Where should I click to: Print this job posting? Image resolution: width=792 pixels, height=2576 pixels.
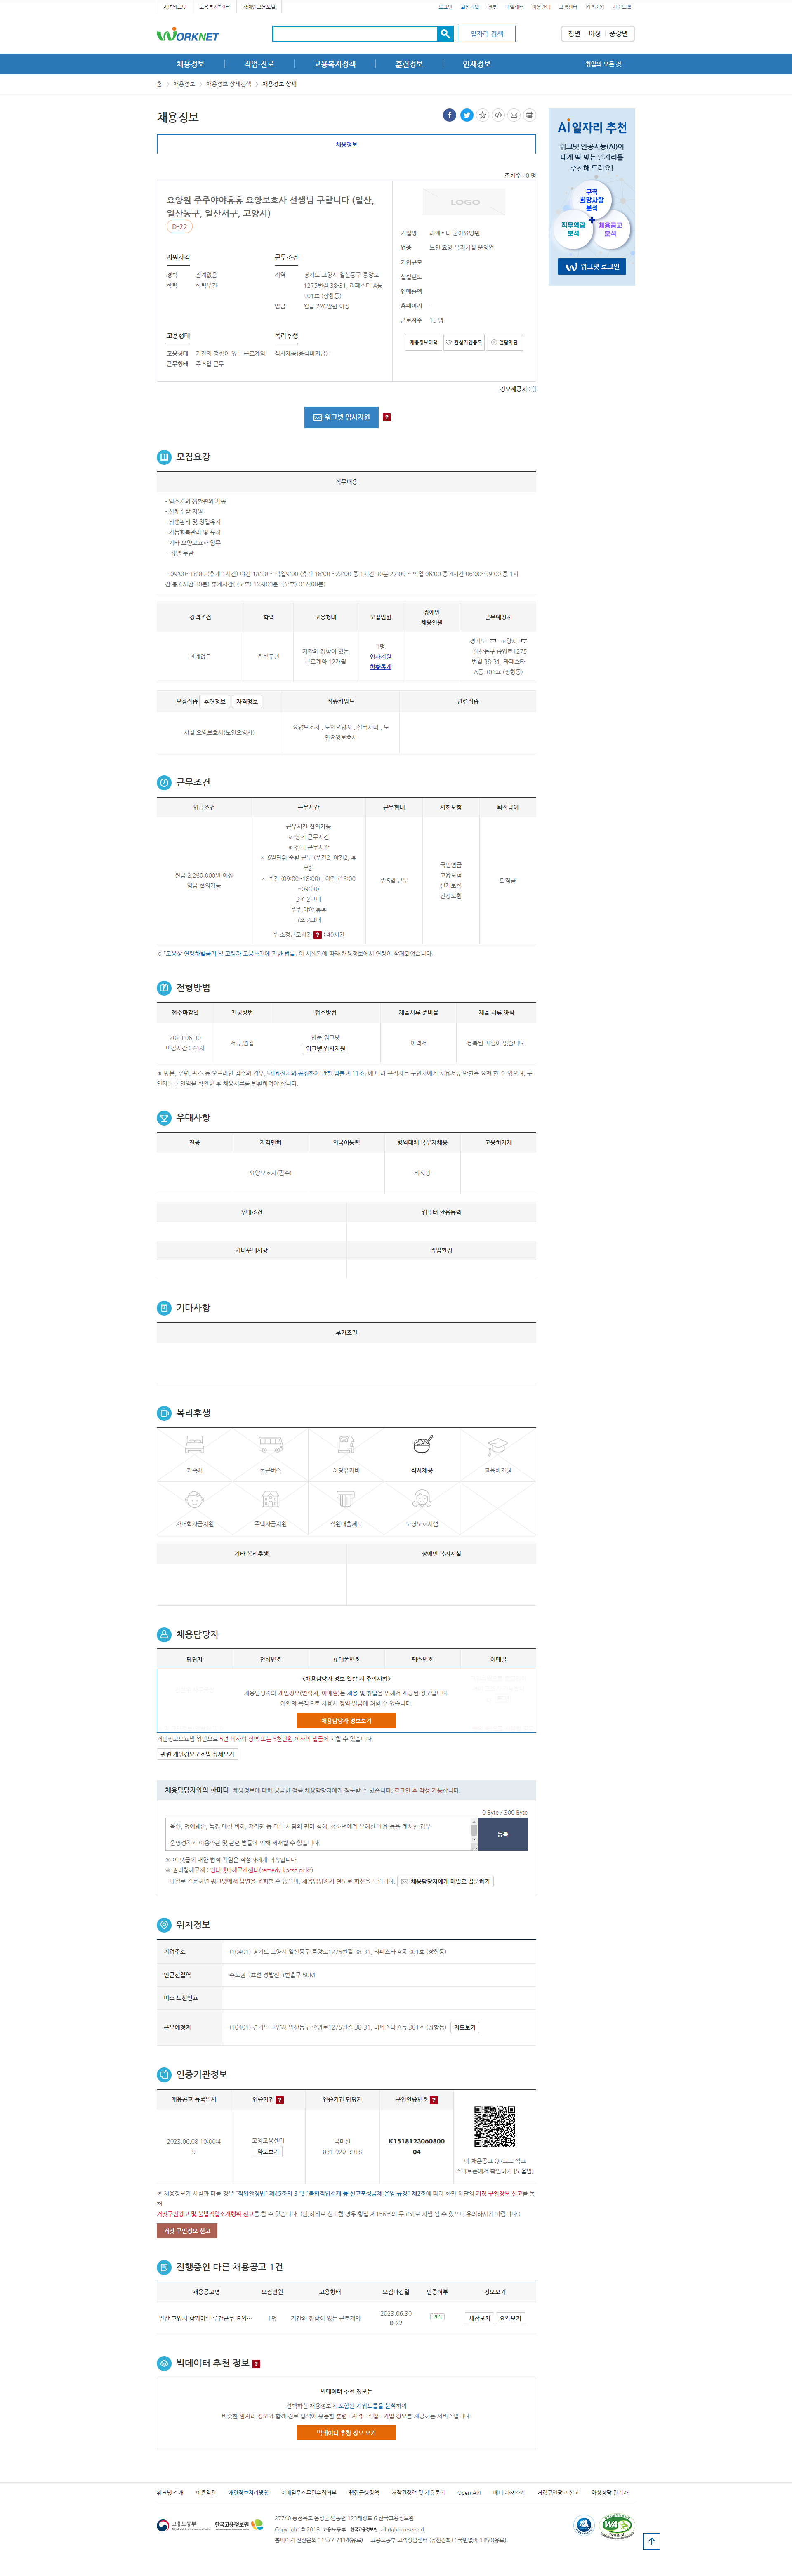(530, 115)
